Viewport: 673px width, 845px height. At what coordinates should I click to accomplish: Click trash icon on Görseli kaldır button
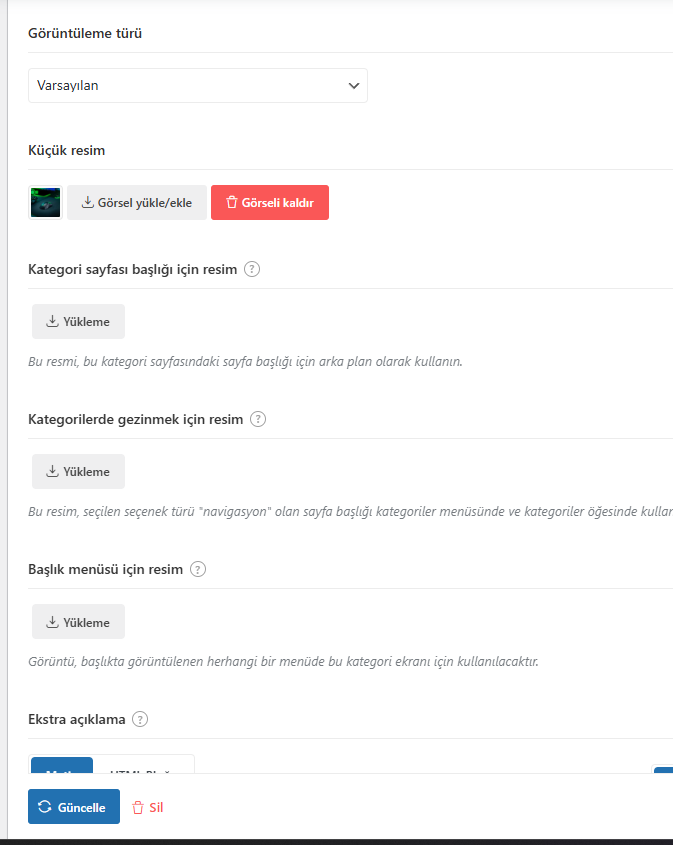[x=232, y=203]
